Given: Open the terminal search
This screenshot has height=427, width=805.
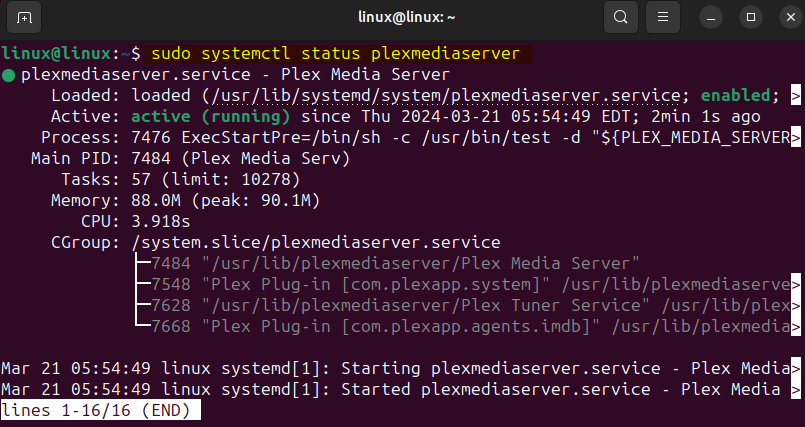Looking at the screenshot, I should pos(621,17).
